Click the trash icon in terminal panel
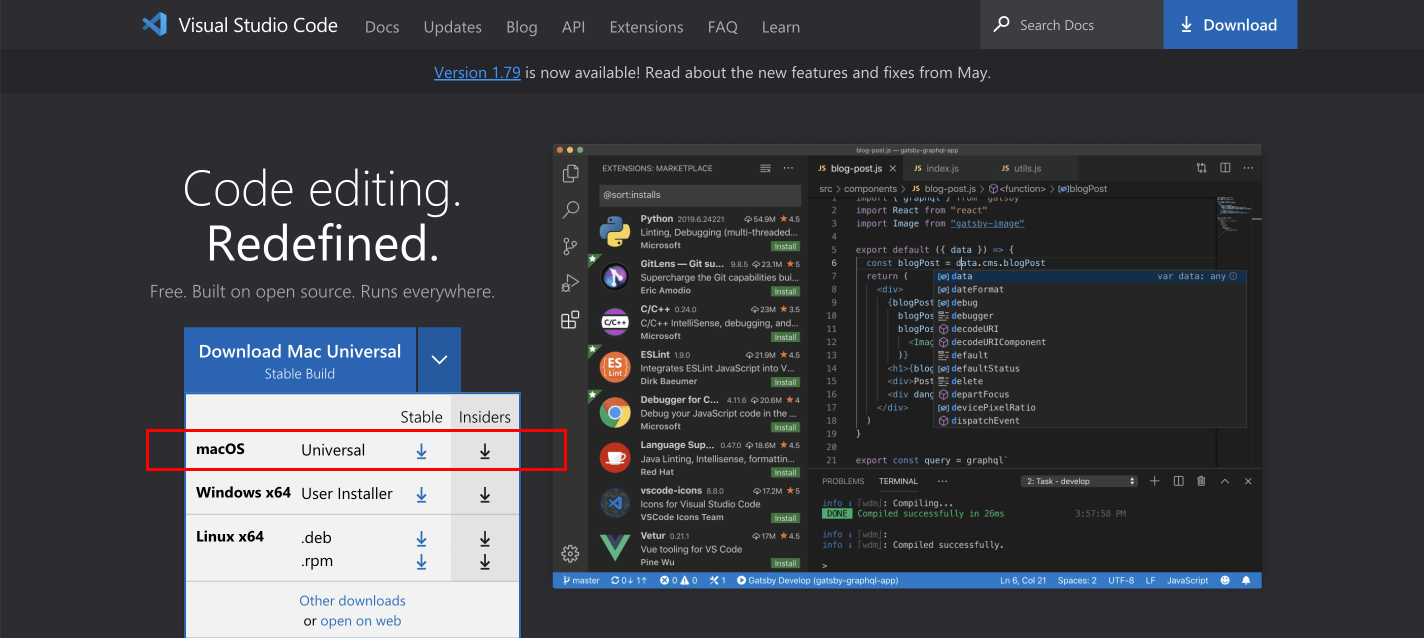Viewport: 1424px width, 638px height. point(1201,481)
